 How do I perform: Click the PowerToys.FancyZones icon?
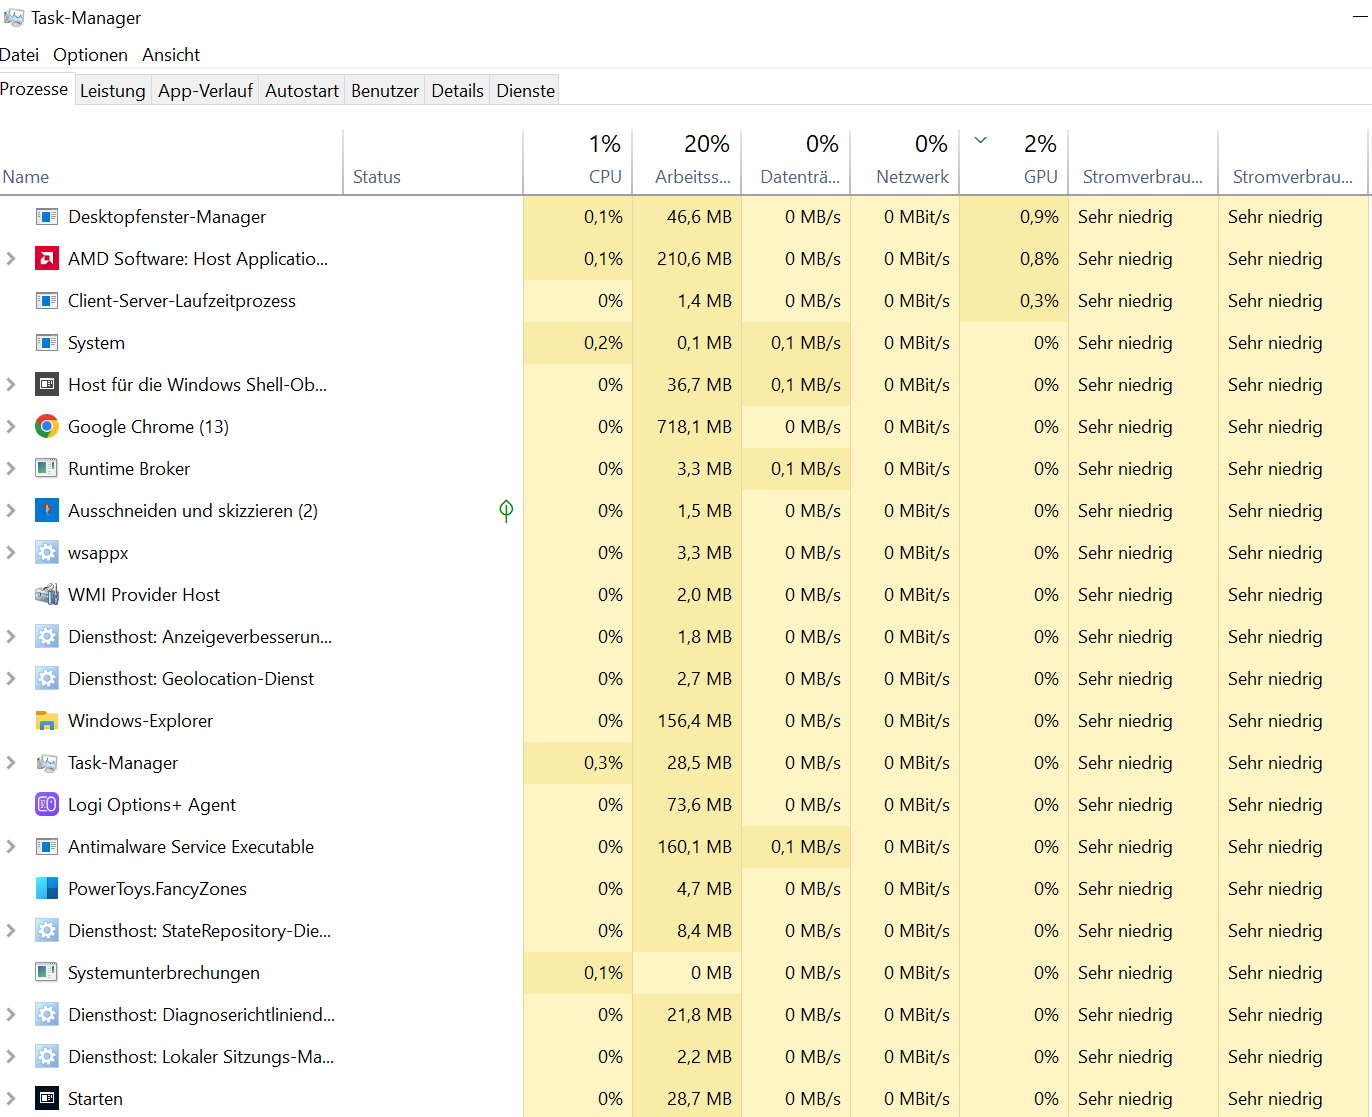click(x=46, y=888)
